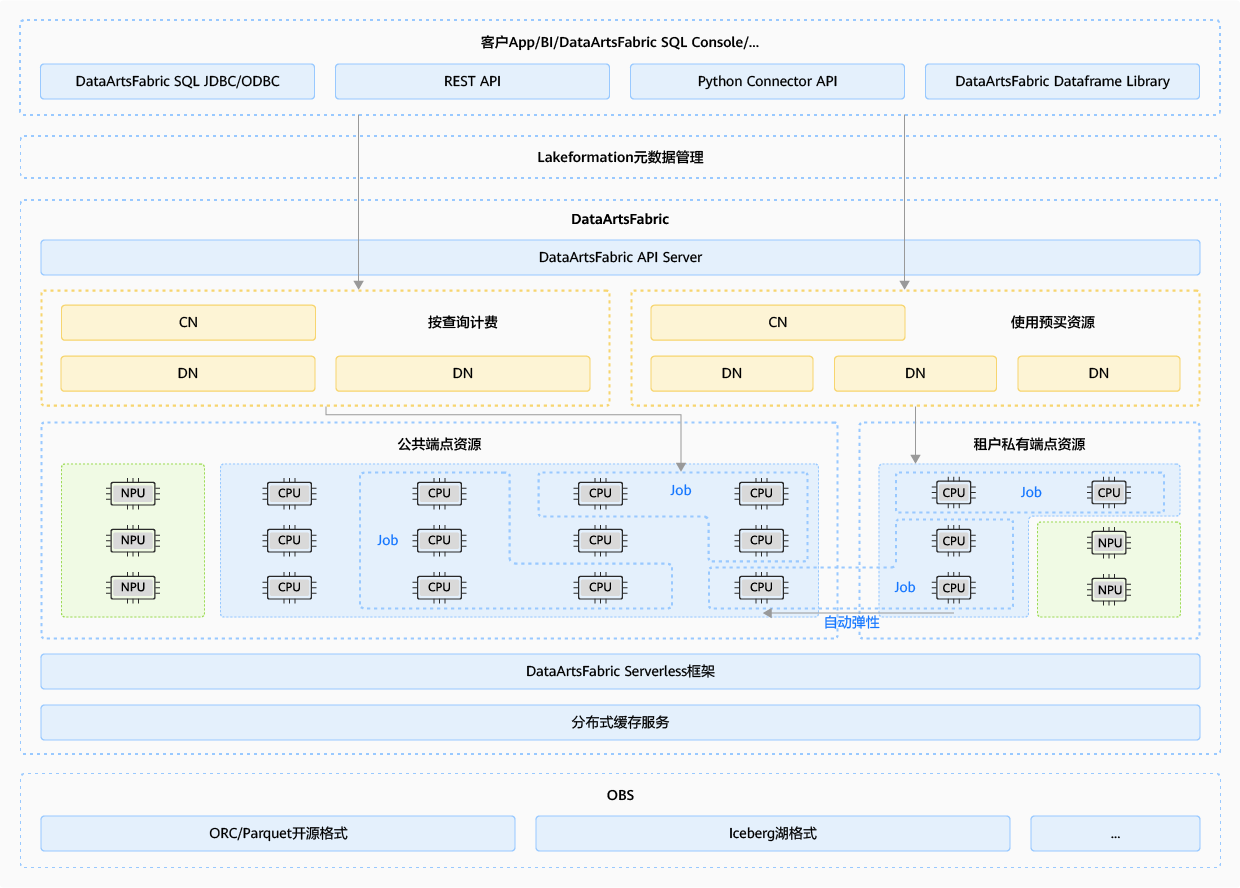Screen dimensions: 1240x888
Task: Click the 使用预买资源 label
Action: [x=1052, y=323]
